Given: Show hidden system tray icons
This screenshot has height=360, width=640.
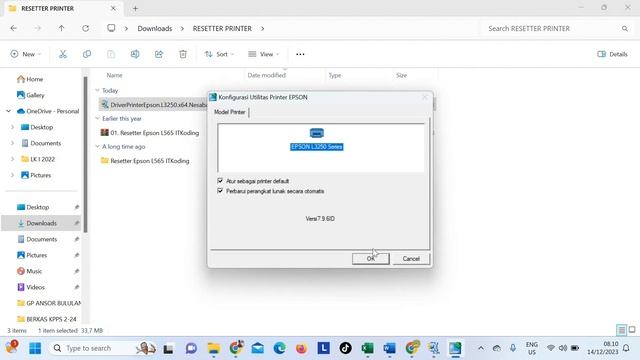Looking at the screenshot, I should point(481,348).
